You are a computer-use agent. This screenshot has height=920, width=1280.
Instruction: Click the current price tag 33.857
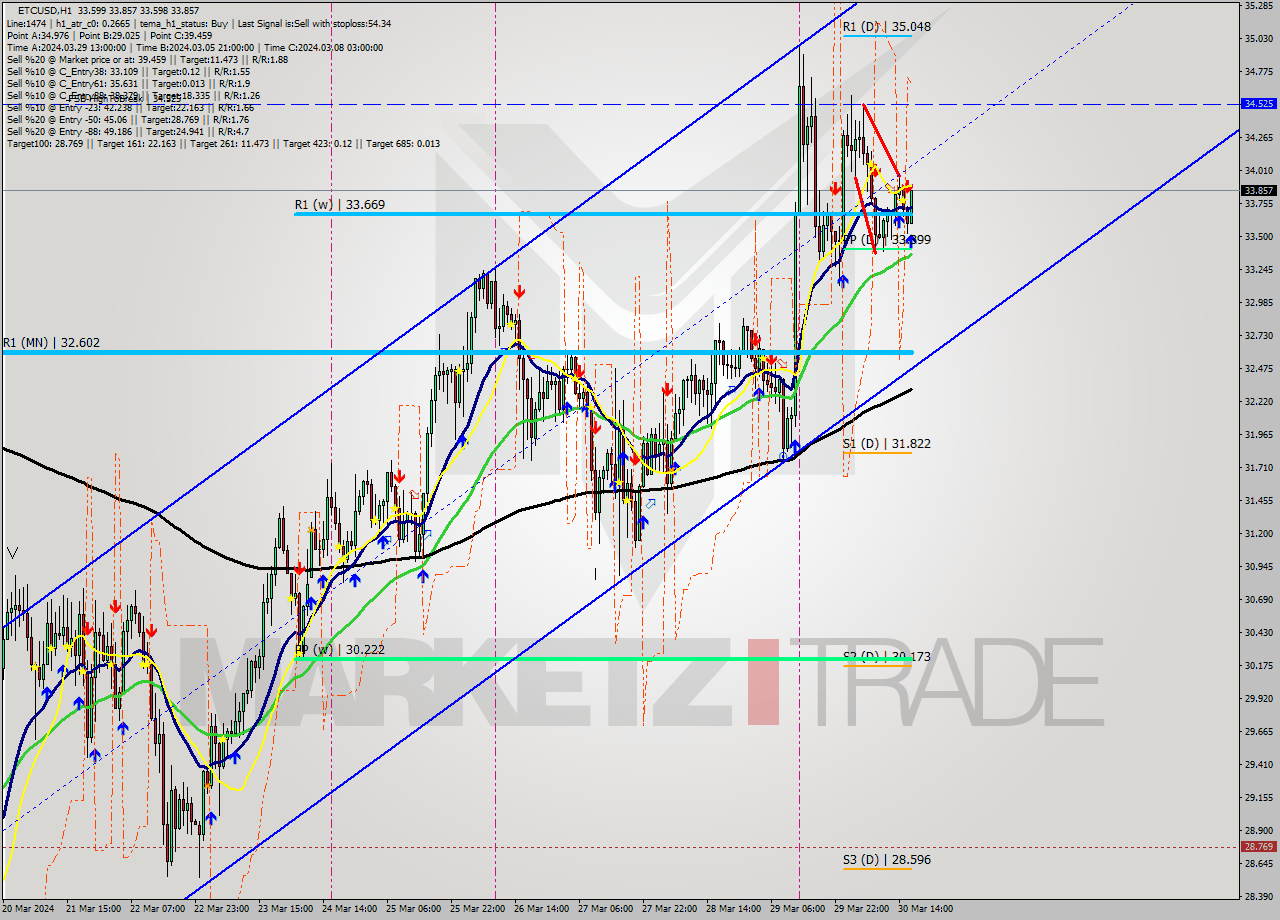1259,190
